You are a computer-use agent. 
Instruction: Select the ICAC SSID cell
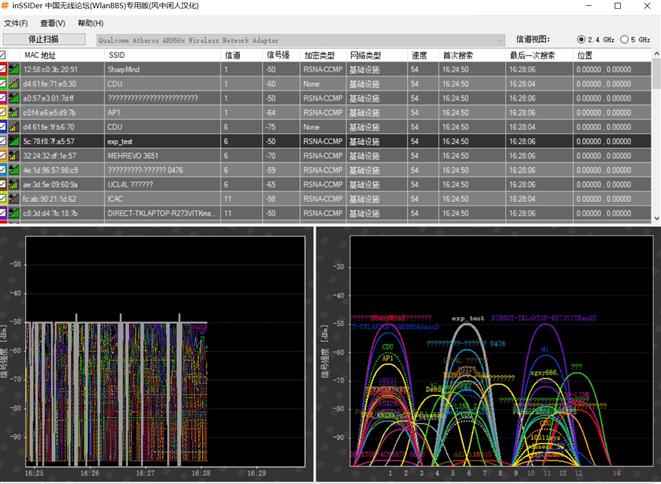(x=162, y=199)
